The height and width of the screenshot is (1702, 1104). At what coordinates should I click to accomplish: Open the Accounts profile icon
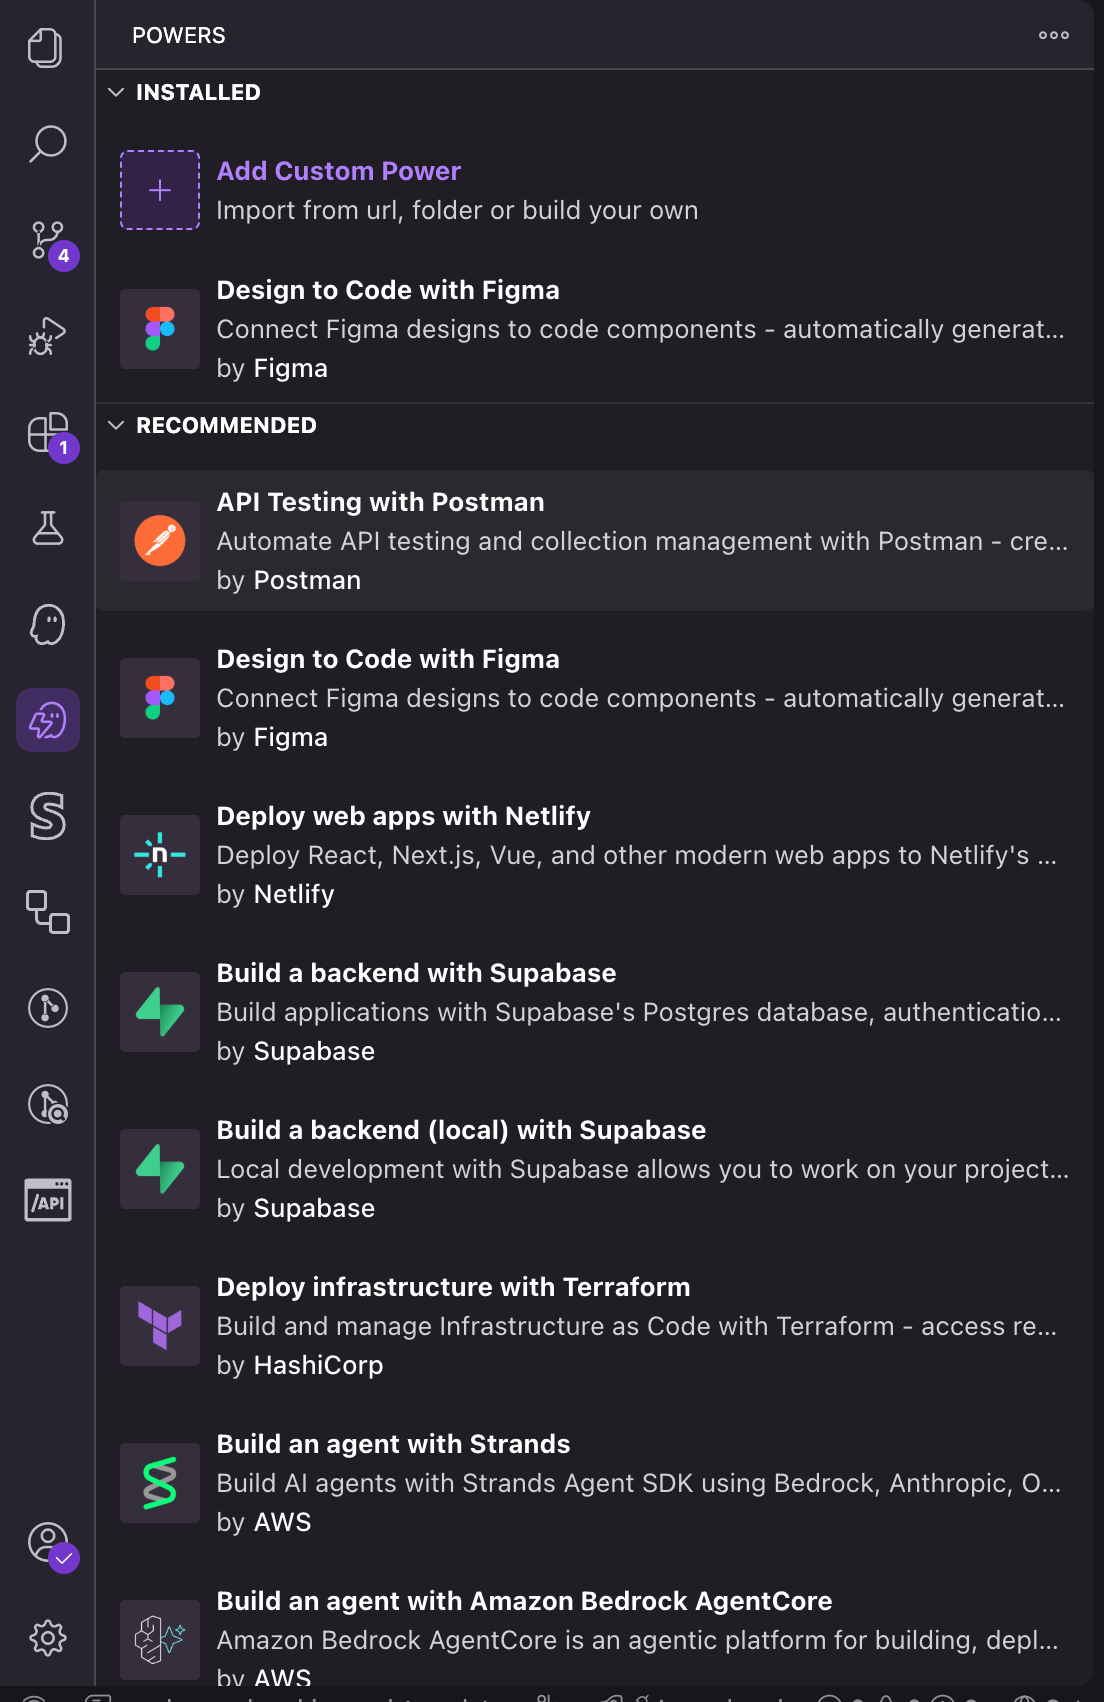47,1542
